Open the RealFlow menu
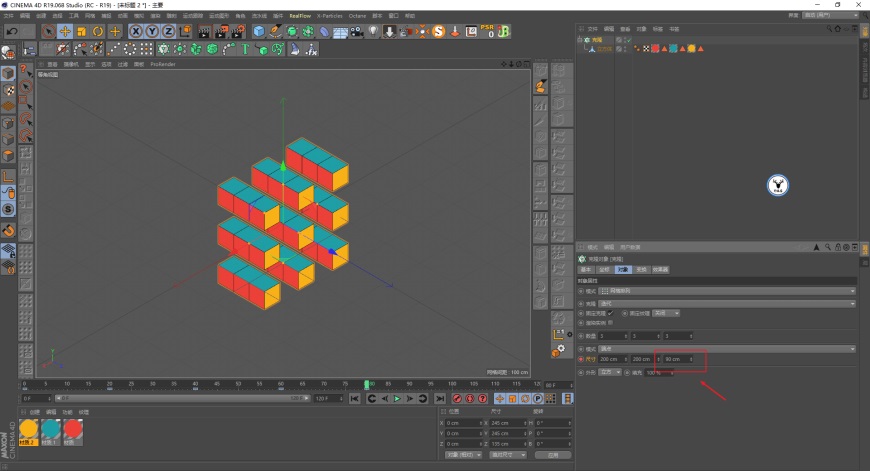Viewport: 870px width, 471px height. pos(300,16)
